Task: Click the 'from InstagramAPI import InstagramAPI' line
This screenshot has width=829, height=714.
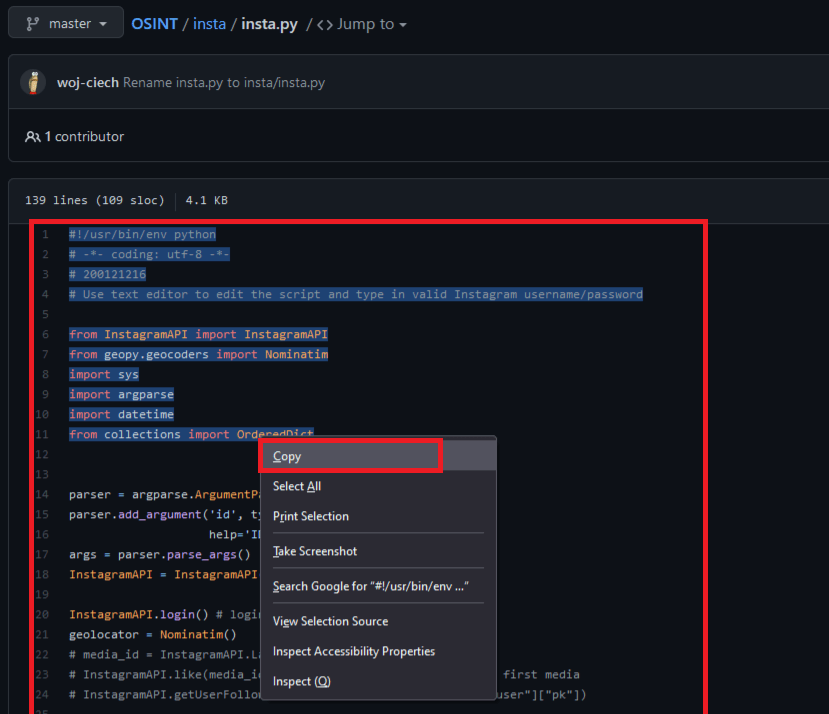Action: [x=198, y=334]
